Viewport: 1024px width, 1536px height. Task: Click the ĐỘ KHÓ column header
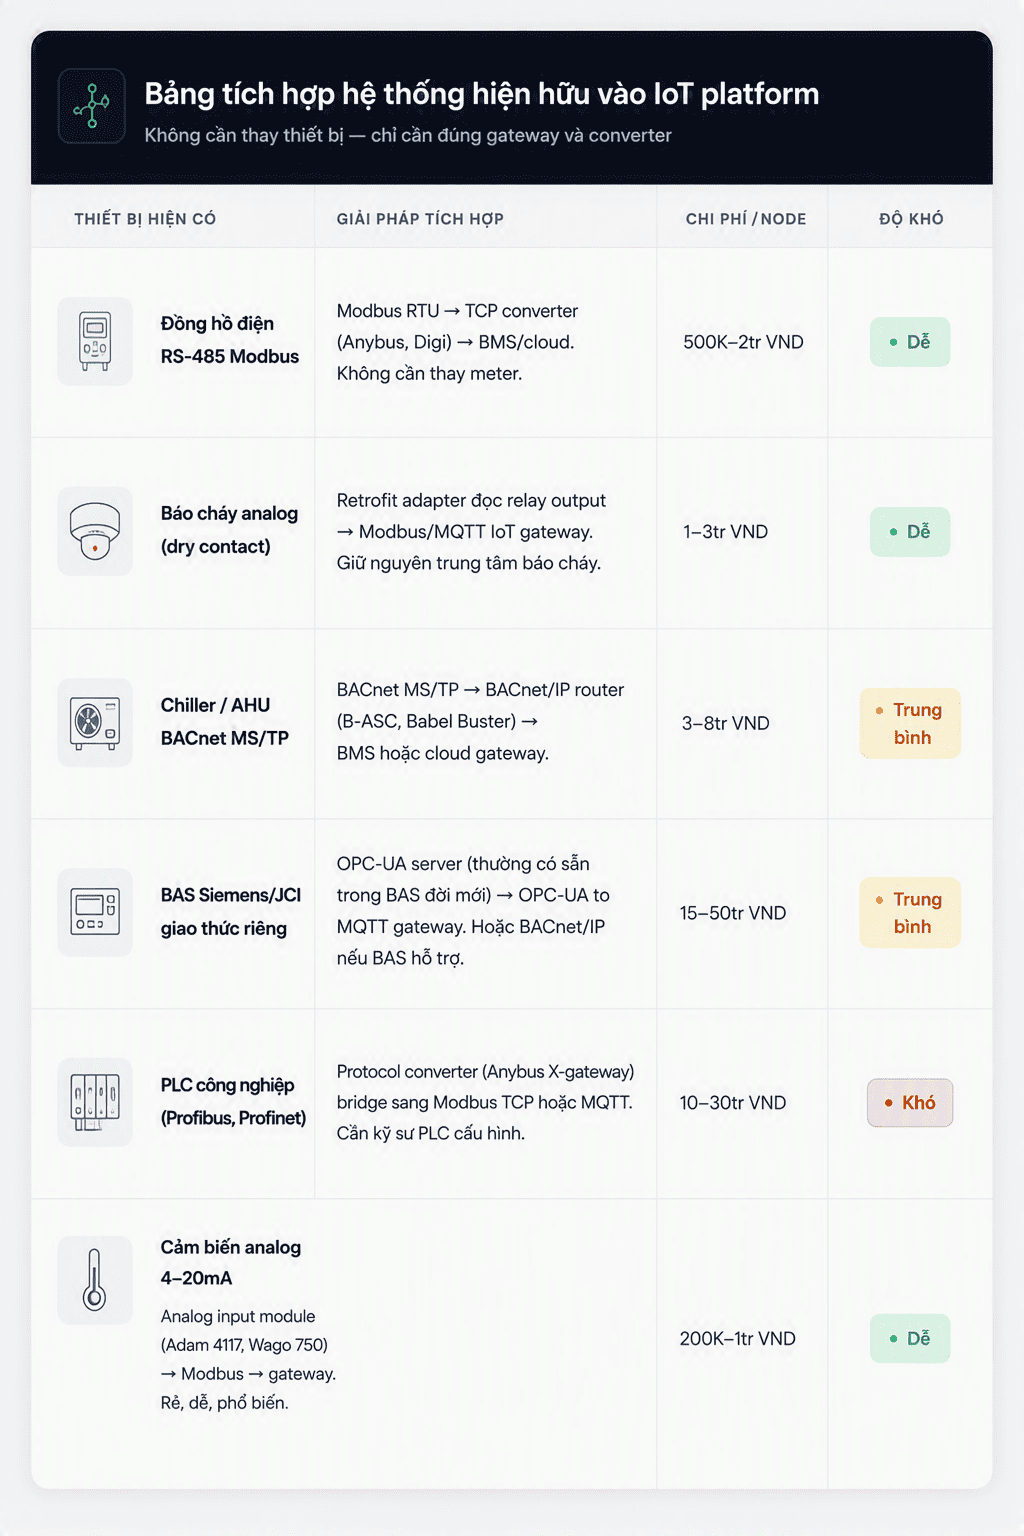click(911, 219)
